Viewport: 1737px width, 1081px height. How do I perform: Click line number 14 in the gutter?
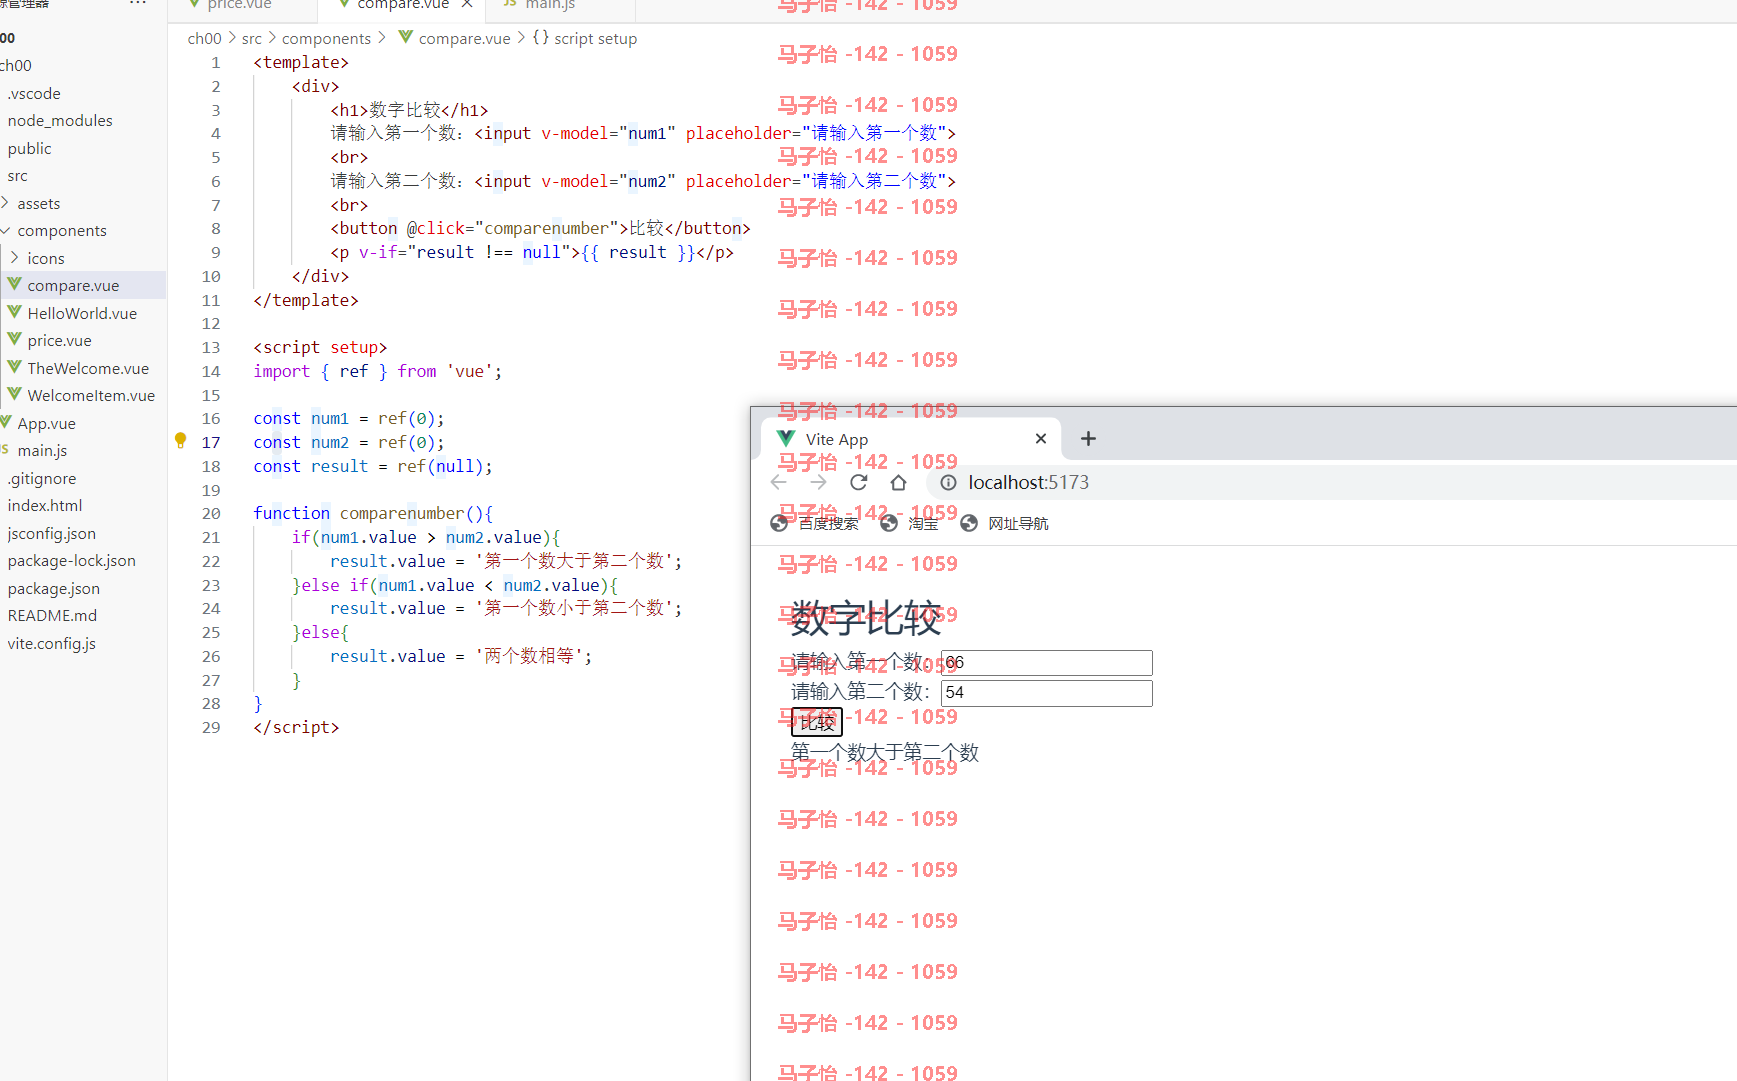click(x=211, y=371)
